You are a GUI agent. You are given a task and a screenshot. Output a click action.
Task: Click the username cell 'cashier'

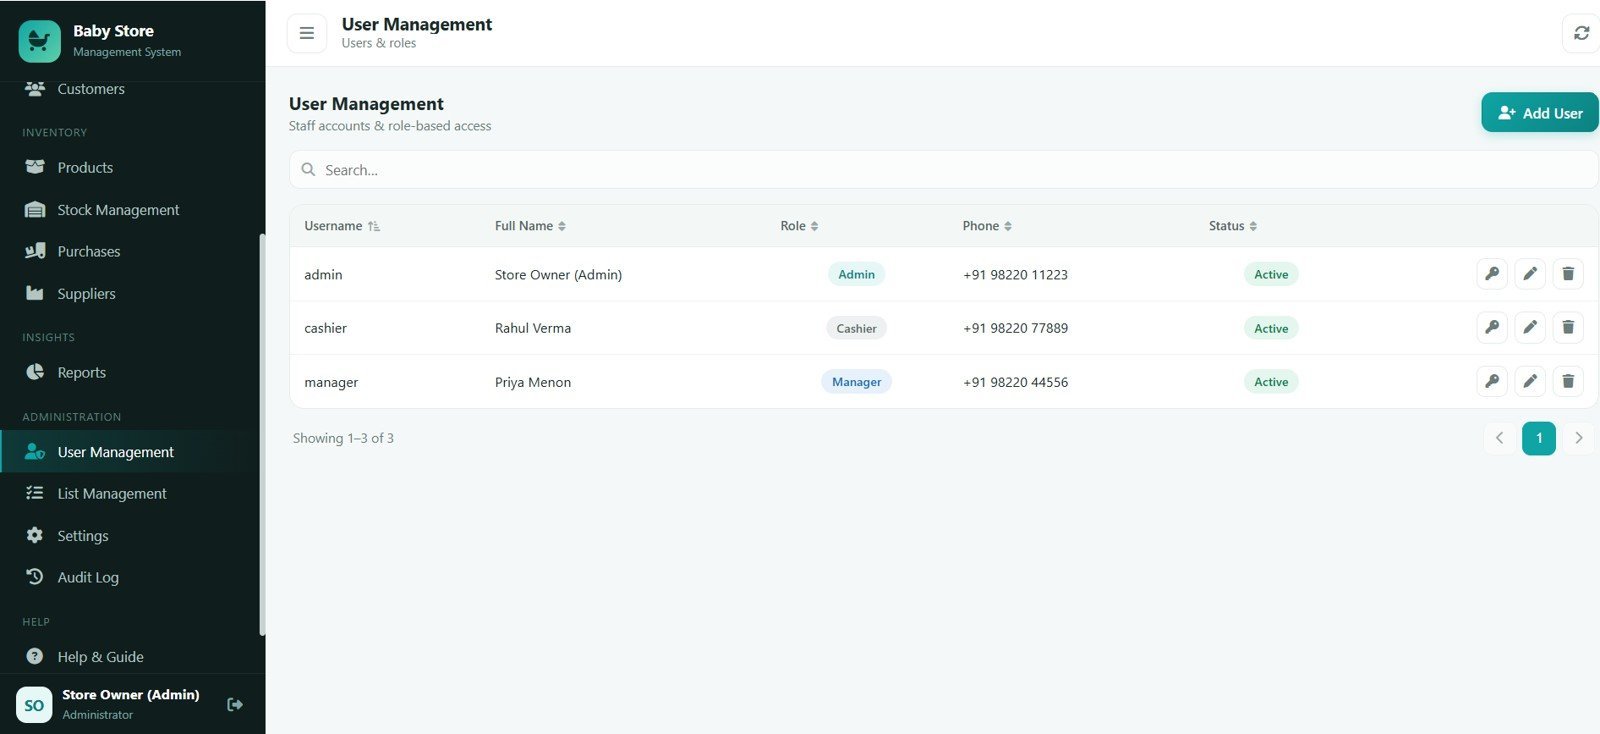(x=326, y=328)
